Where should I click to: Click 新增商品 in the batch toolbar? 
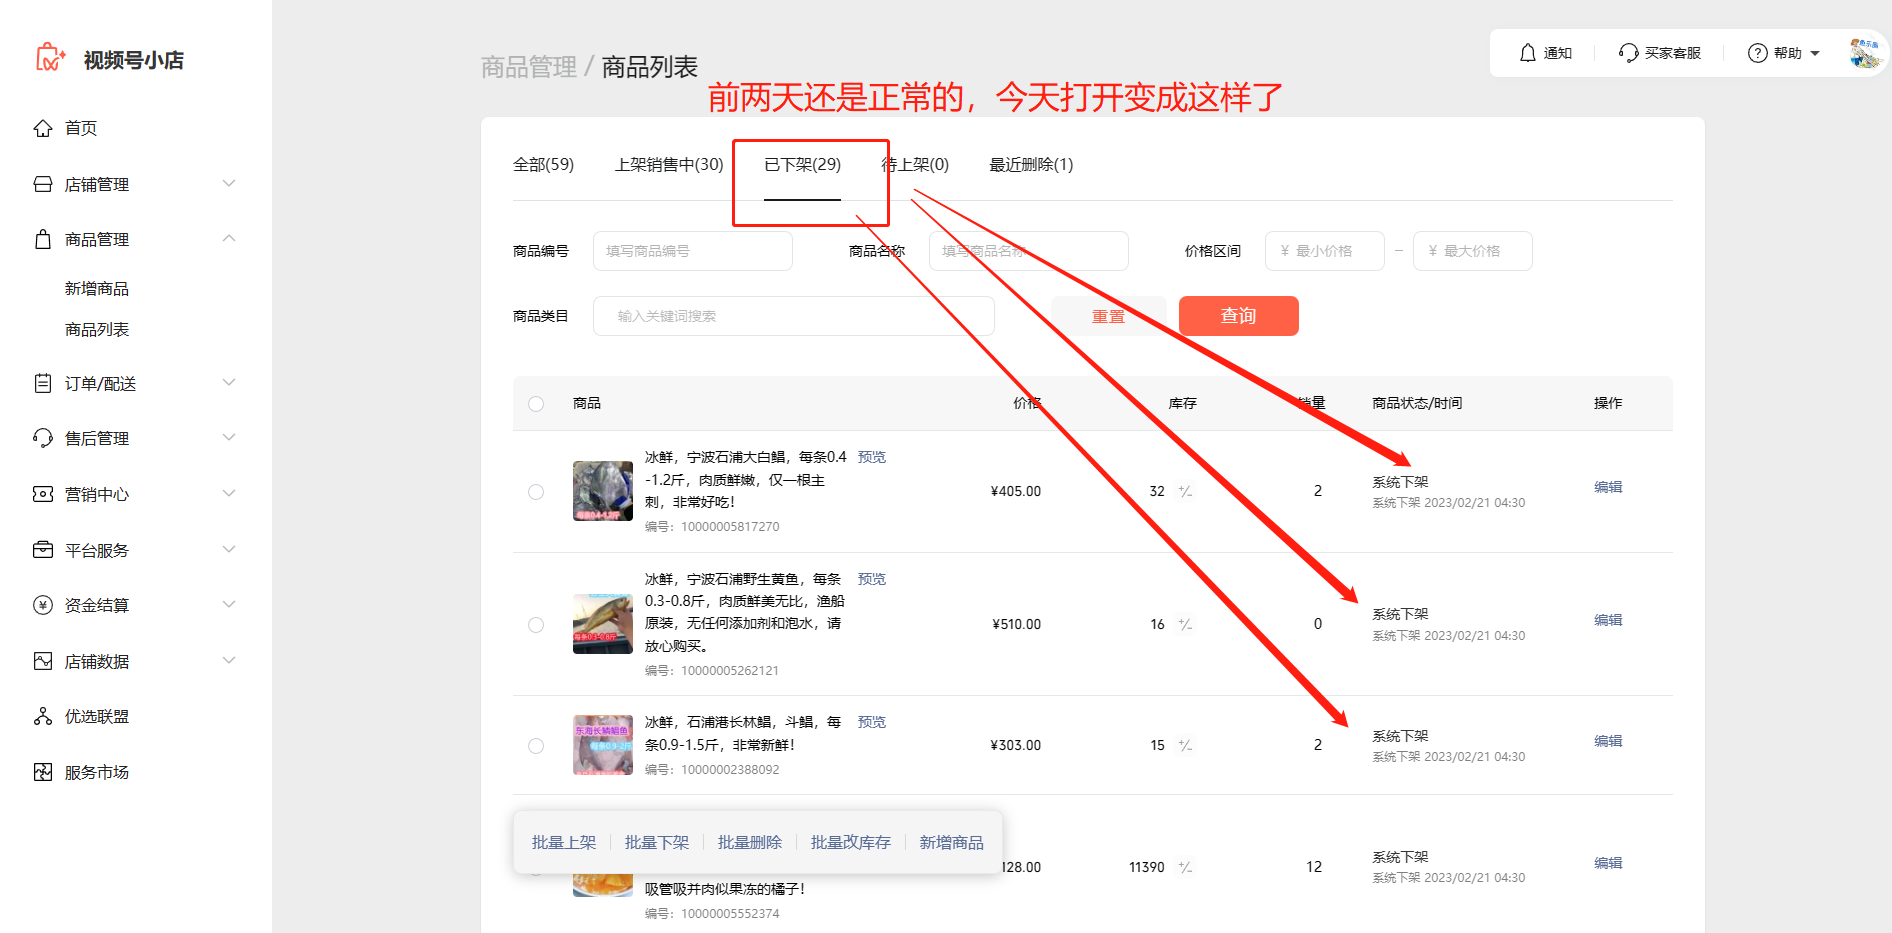pyautogui.click(x=952, y=843)
